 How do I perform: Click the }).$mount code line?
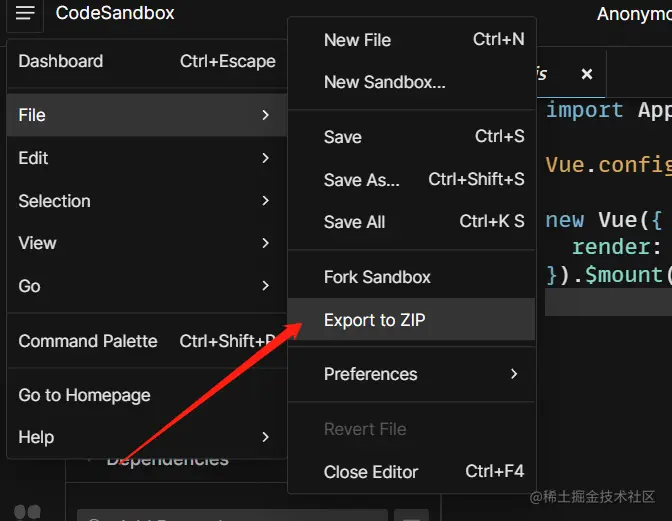[x=609, y=275]
